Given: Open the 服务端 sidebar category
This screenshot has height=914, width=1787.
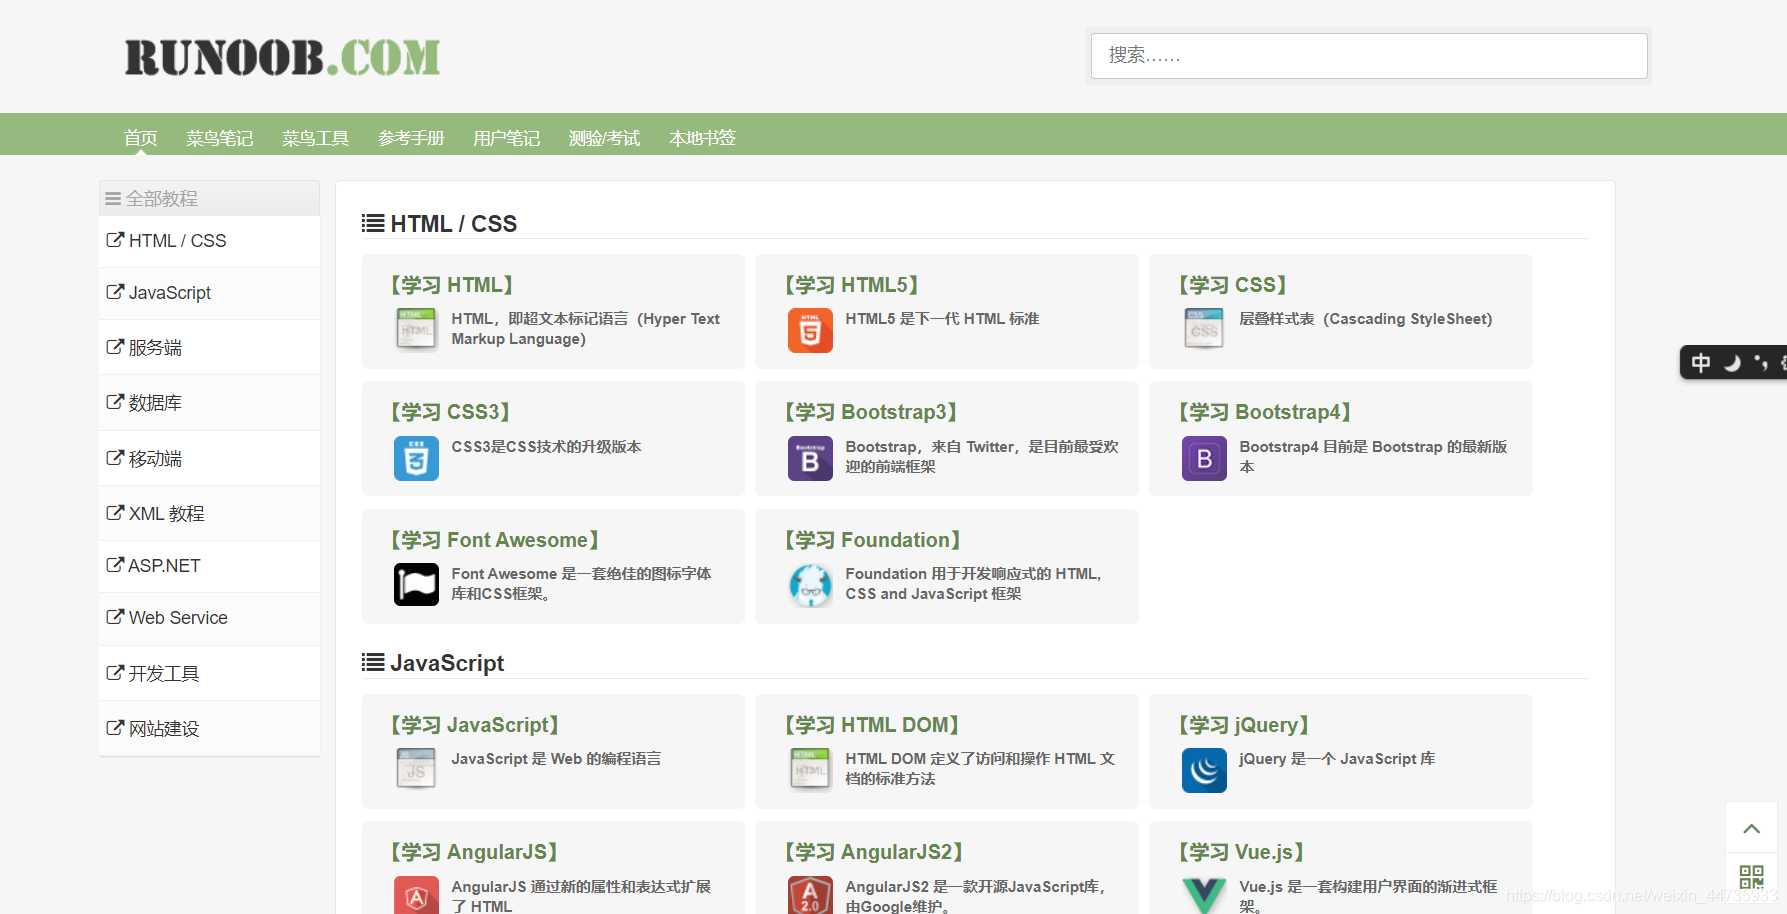Looking at the screenshot, I should [209, 347].
